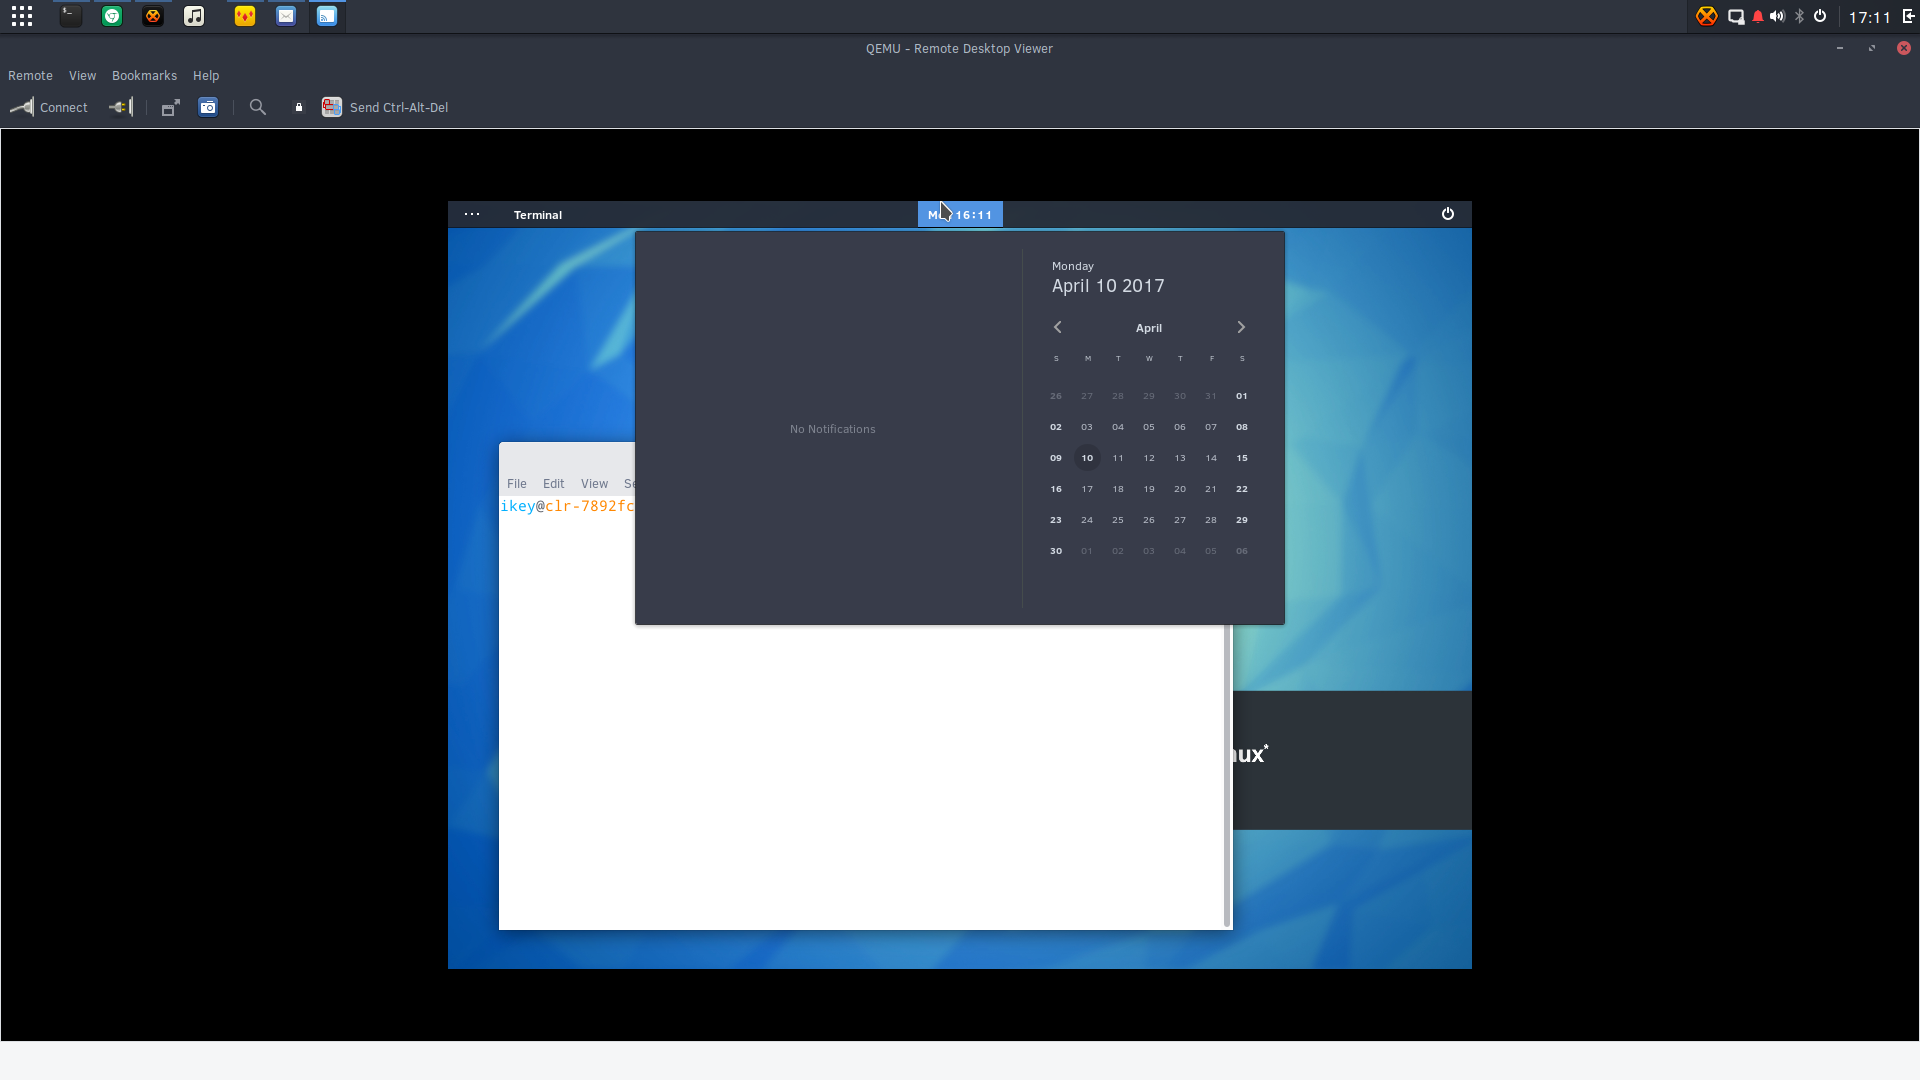Screen dimensions: 1920x1080
Task: Select day 07 of April in the calendar
Action: [1211, 427]
